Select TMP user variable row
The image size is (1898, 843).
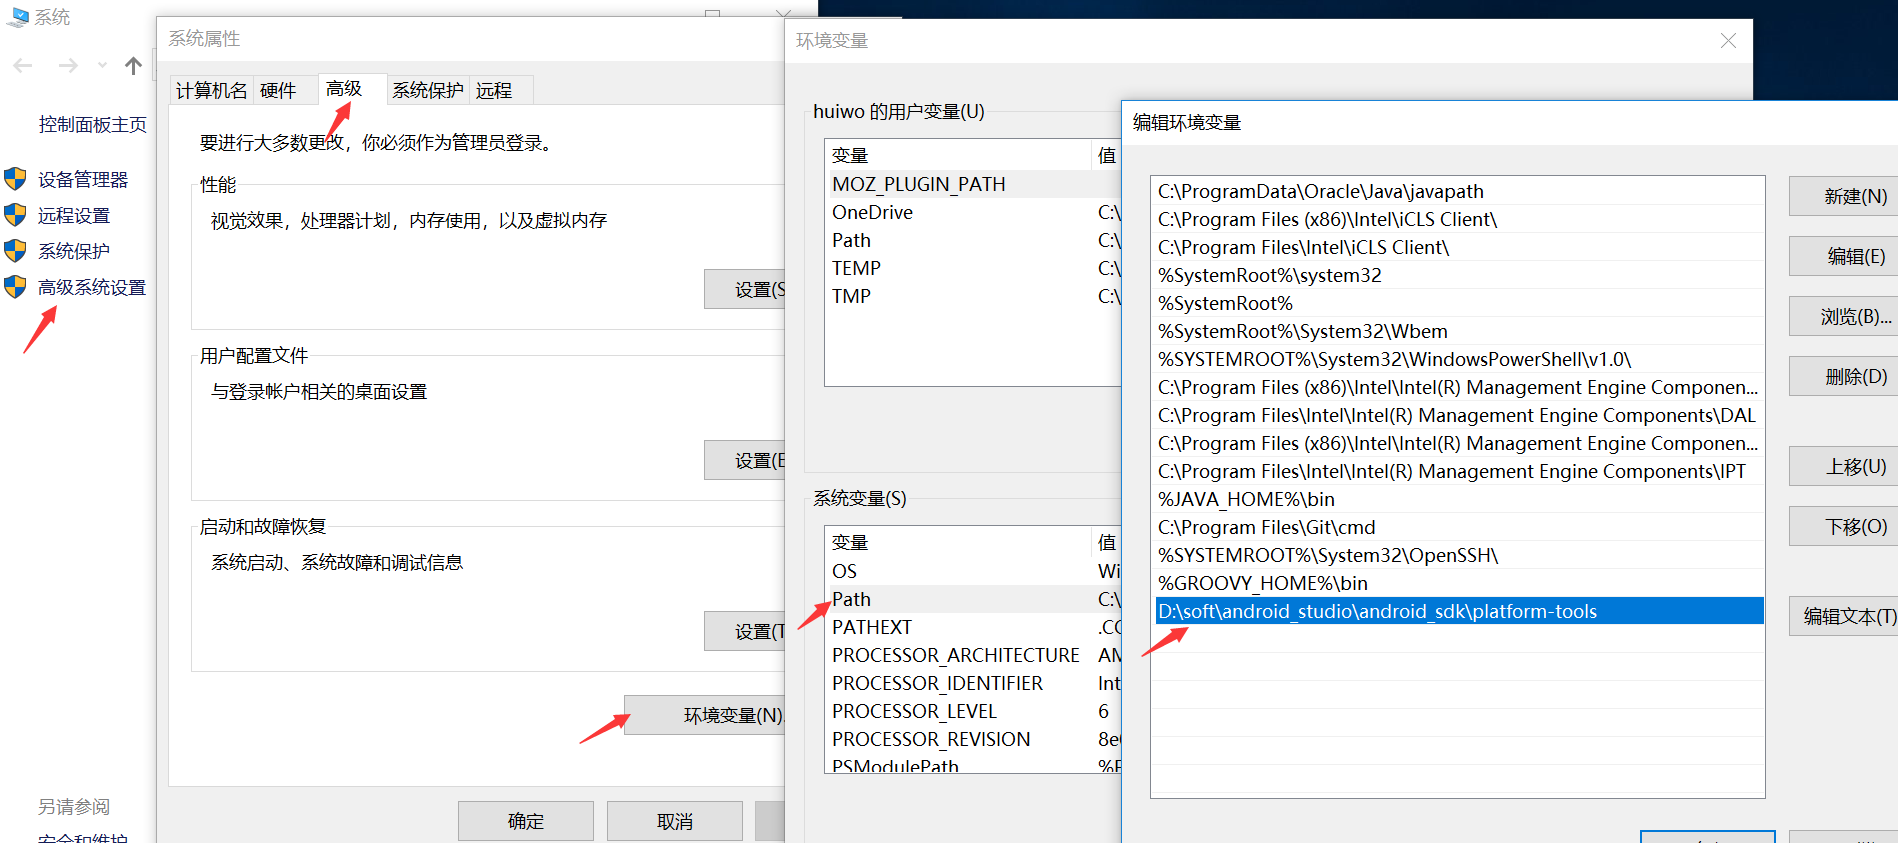973,296
